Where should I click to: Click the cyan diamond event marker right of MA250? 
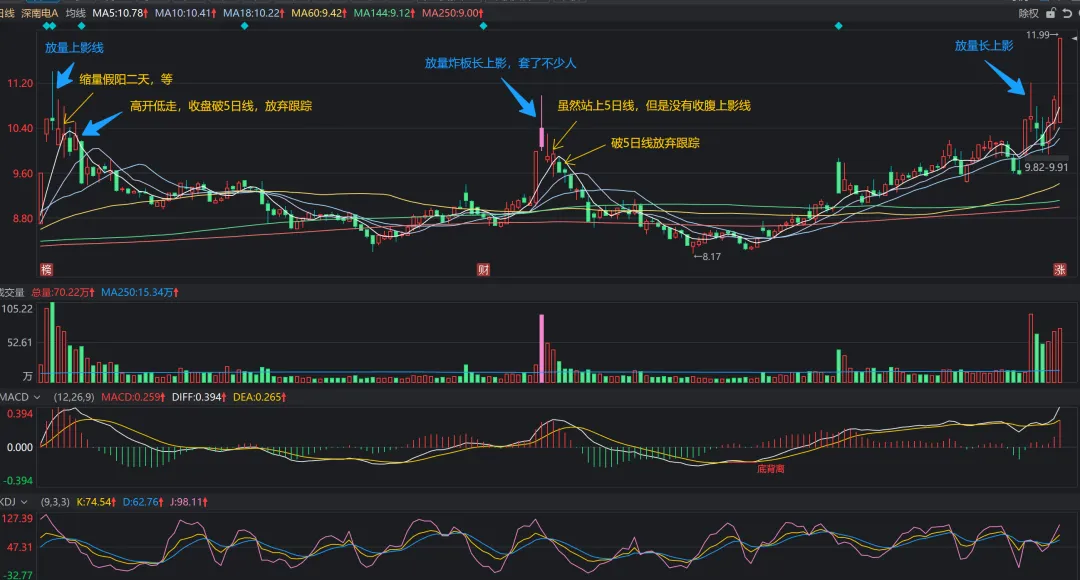(x=484, y=26)
